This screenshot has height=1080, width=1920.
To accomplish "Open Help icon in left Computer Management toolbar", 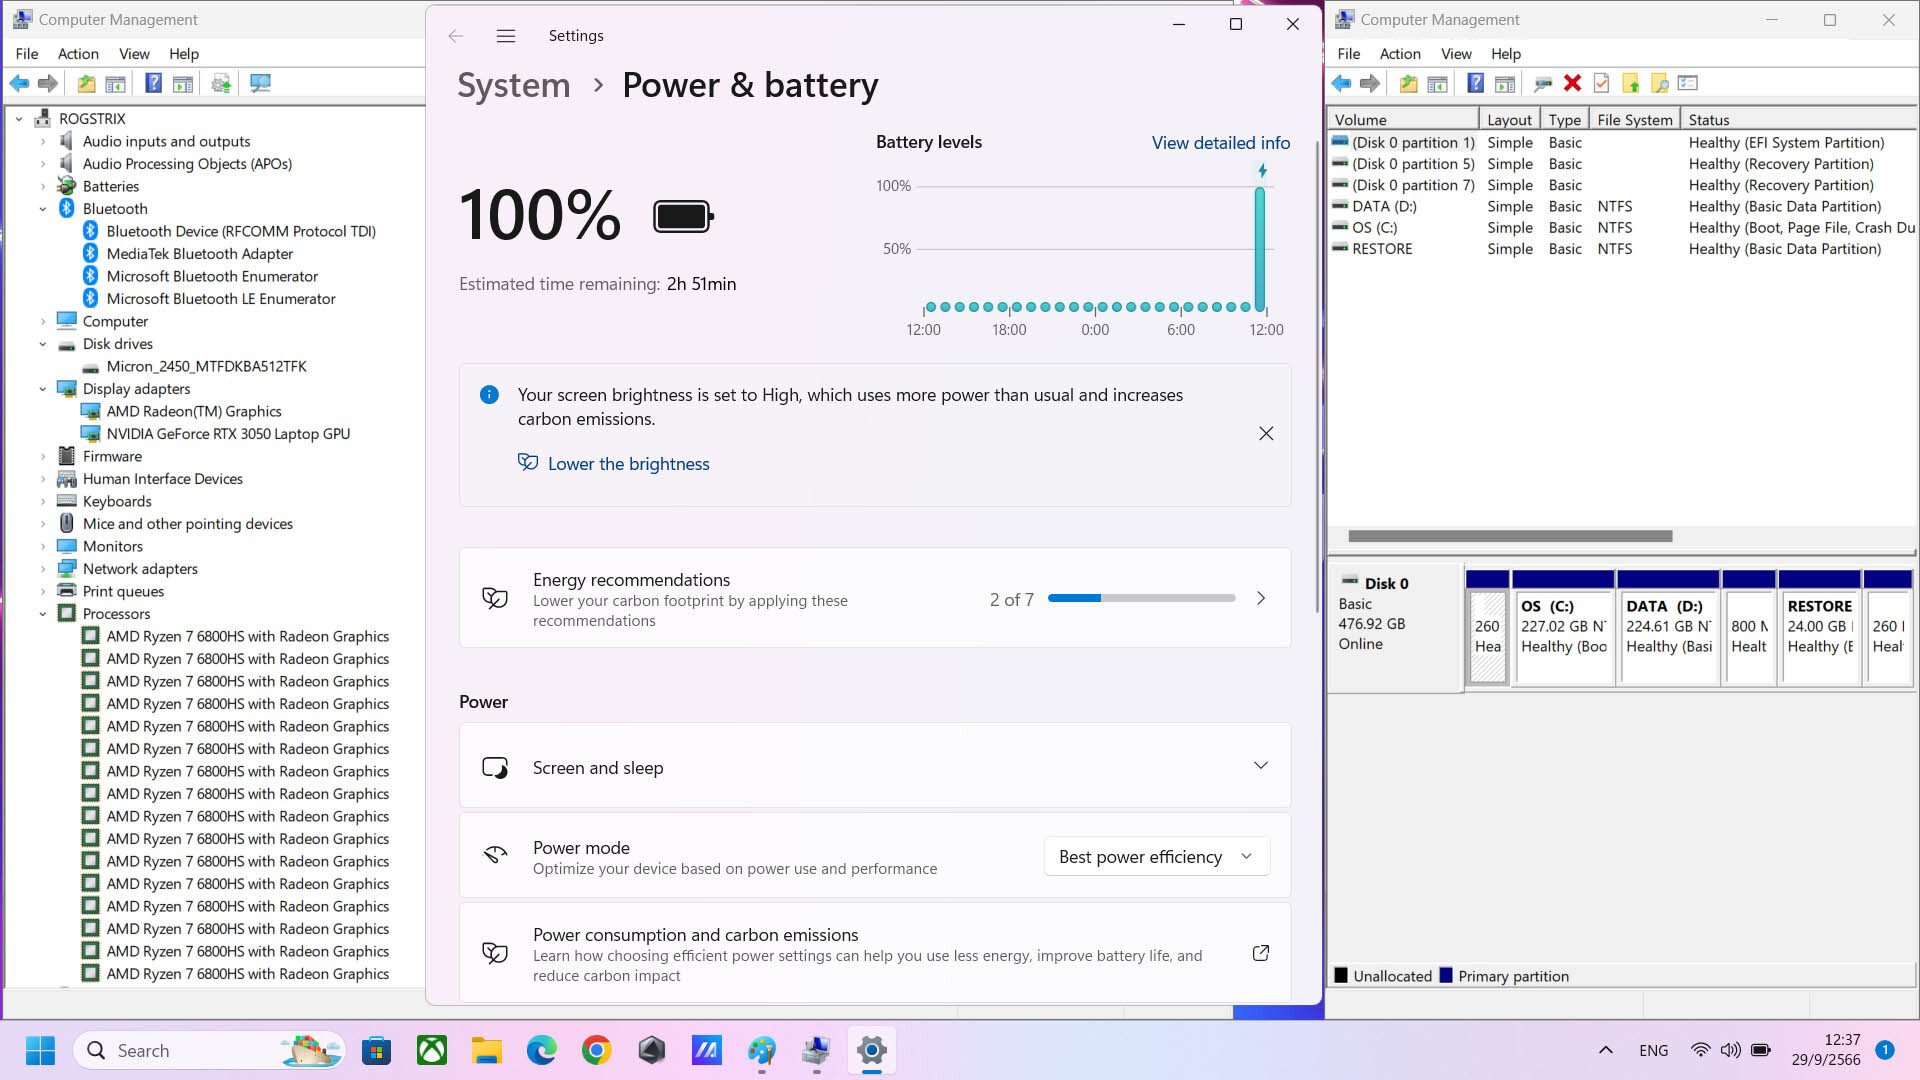I will click(153, 84).
